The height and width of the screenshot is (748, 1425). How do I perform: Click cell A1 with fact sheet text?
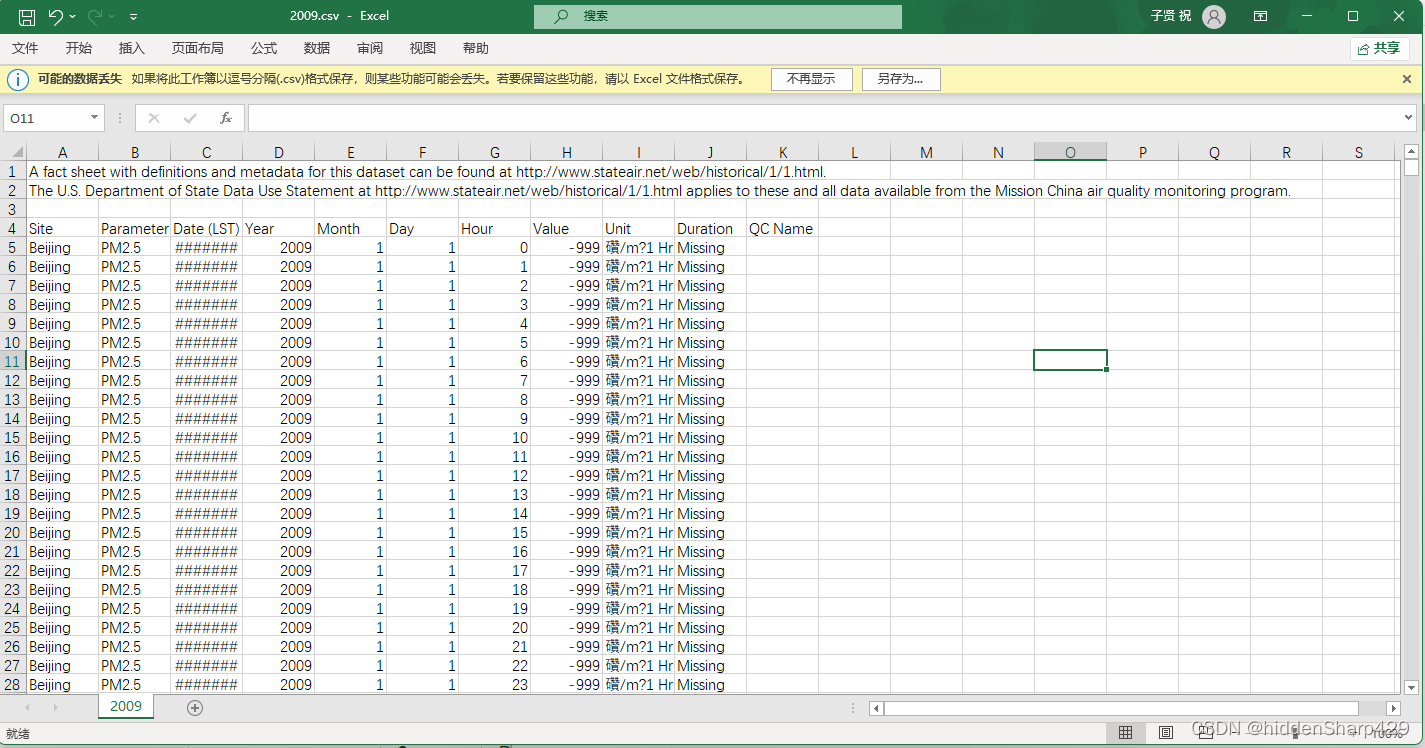coord(62,172)
